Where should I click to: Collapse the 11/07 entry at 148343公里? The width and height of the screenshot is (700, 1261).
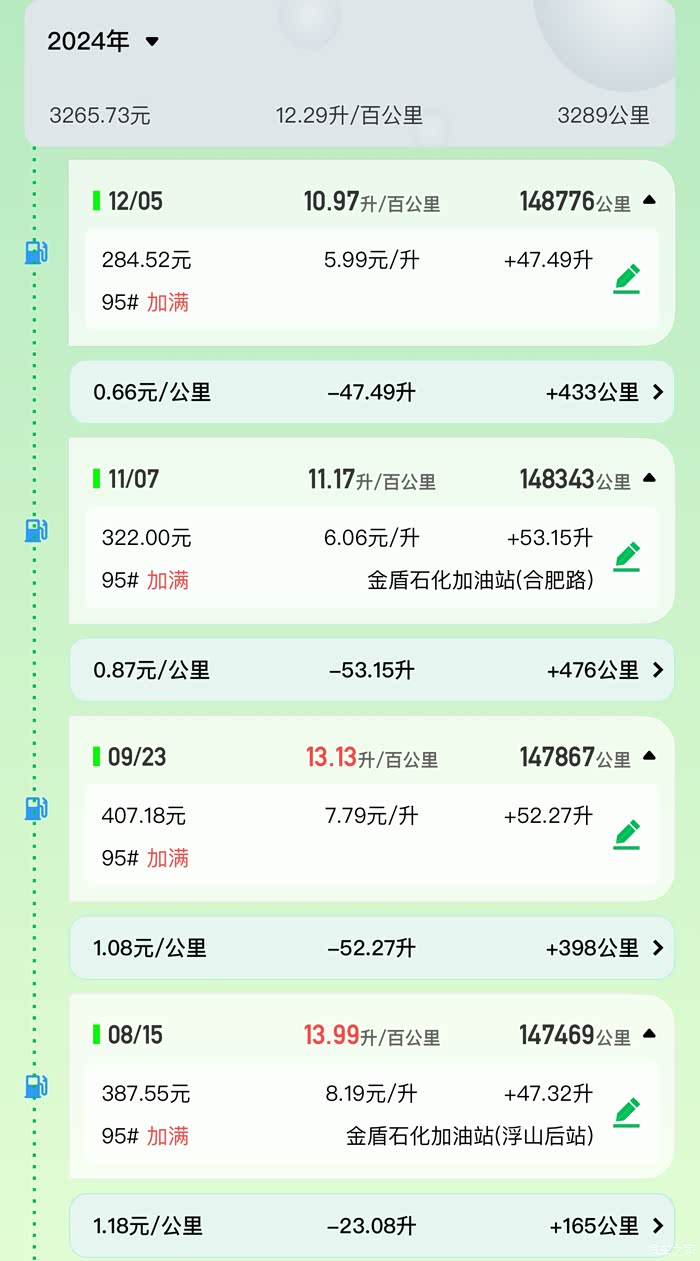[649, 479]
